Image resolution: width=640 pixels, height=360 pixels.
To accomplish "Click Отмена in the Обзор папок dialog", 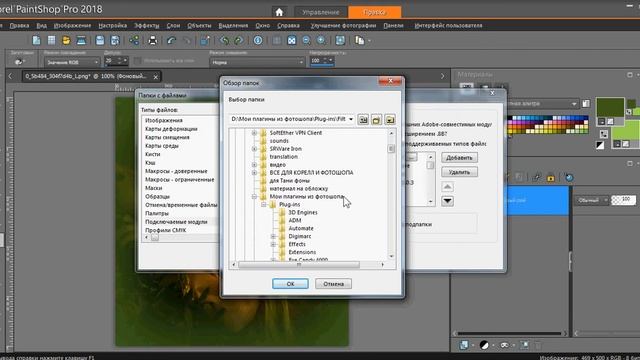I will coord(333,284).
